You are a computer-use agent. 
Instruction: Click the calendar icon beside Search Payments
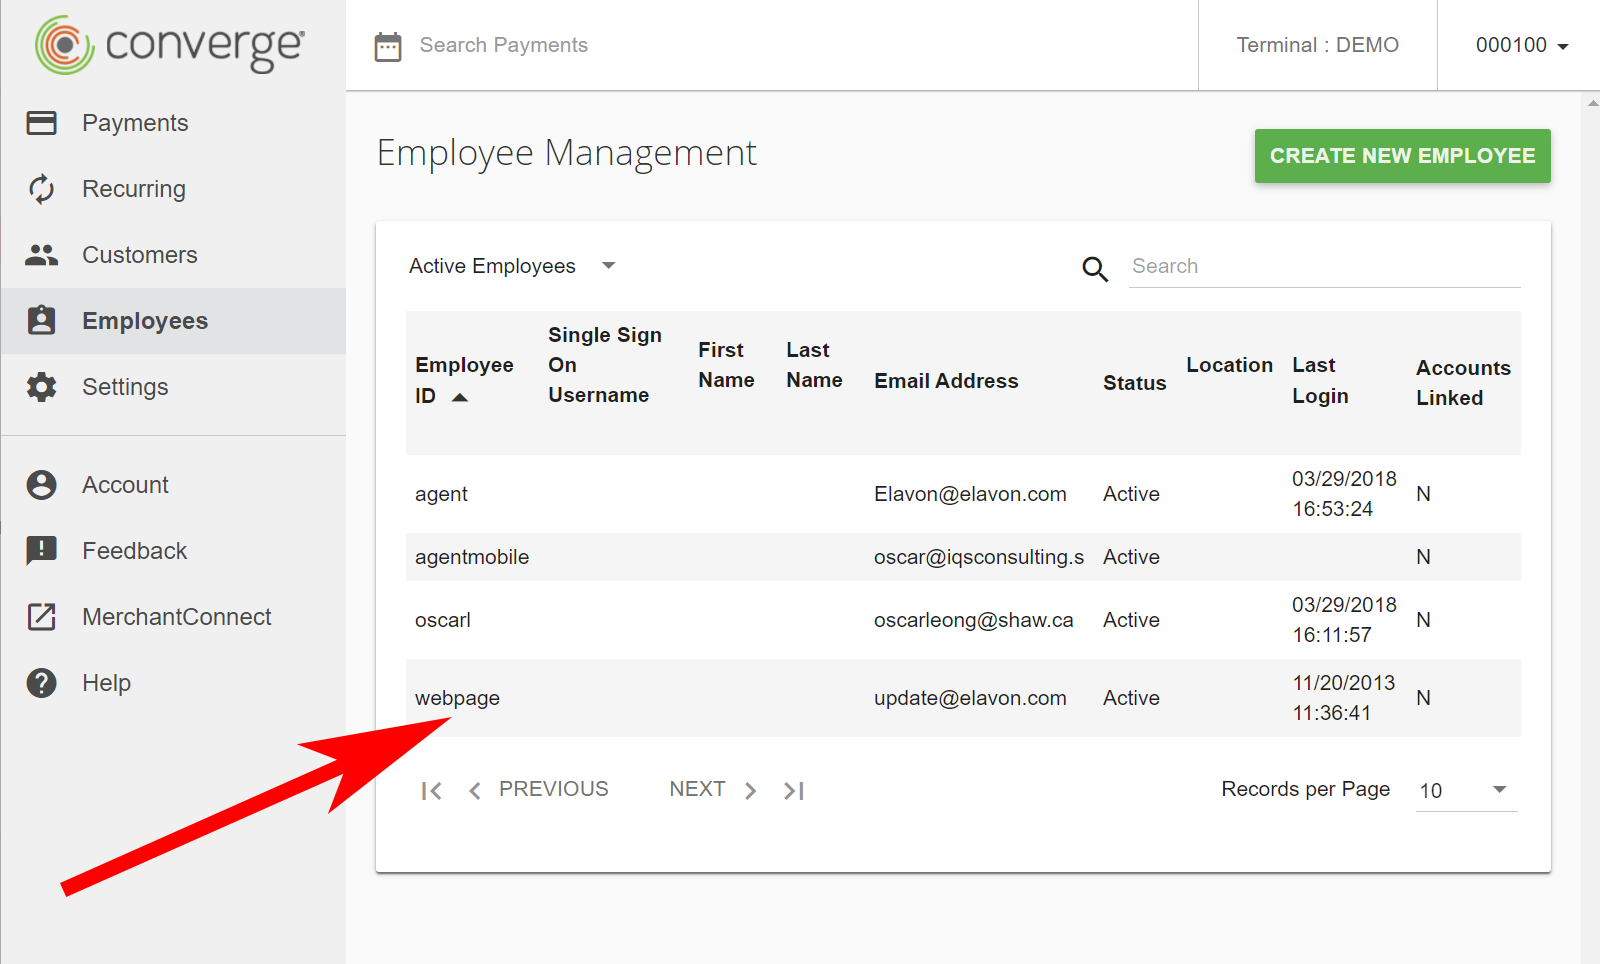[388, 46]
